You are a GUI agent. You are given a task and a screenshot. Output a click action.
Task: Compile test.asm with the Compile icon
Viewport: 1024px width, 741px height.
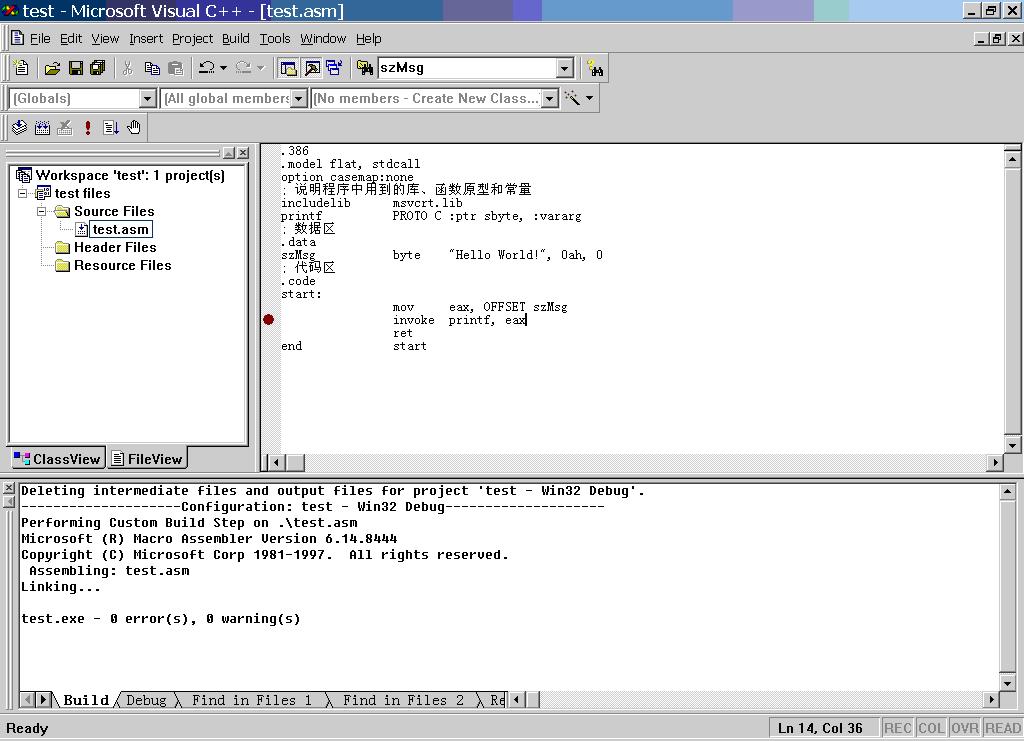[20, 127]
